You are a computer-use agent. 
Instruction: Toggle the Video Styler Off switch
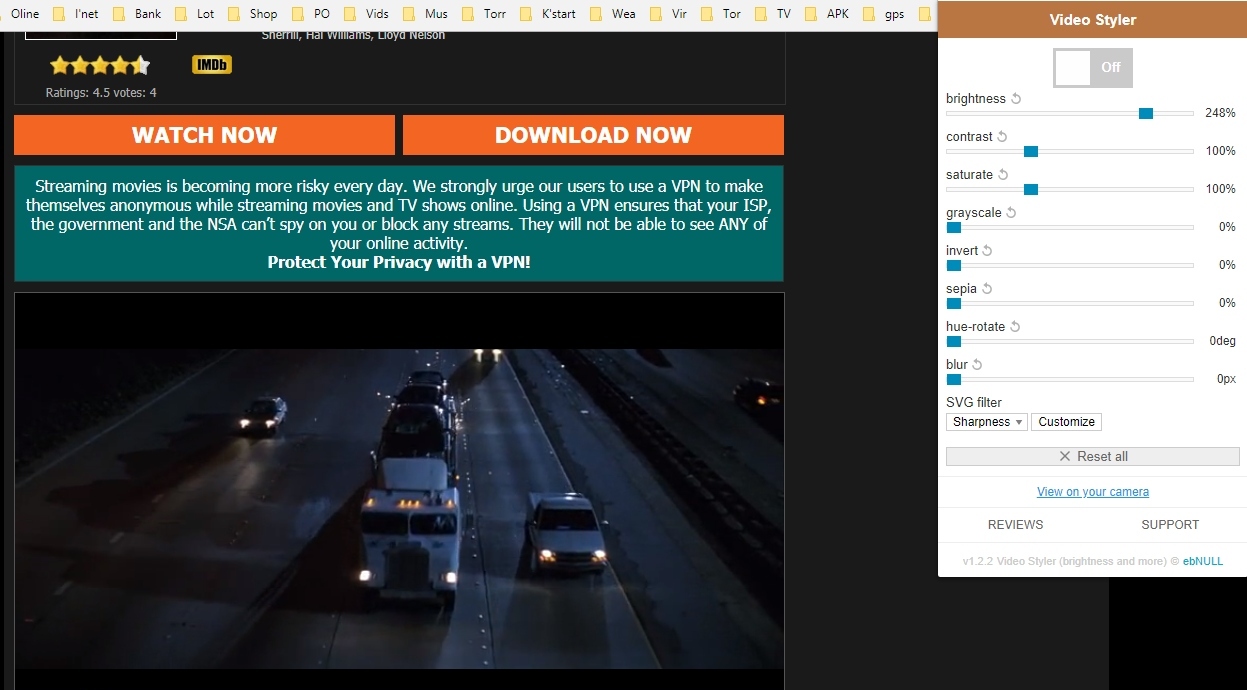[1092, 68]
